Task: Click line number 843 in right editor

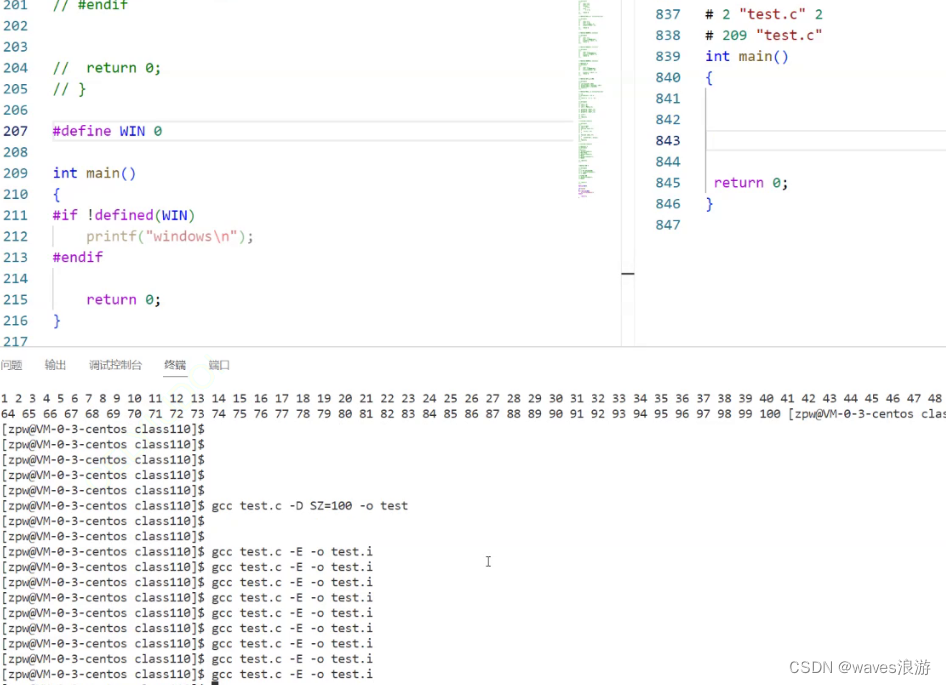Action: [x=668, y=141]
